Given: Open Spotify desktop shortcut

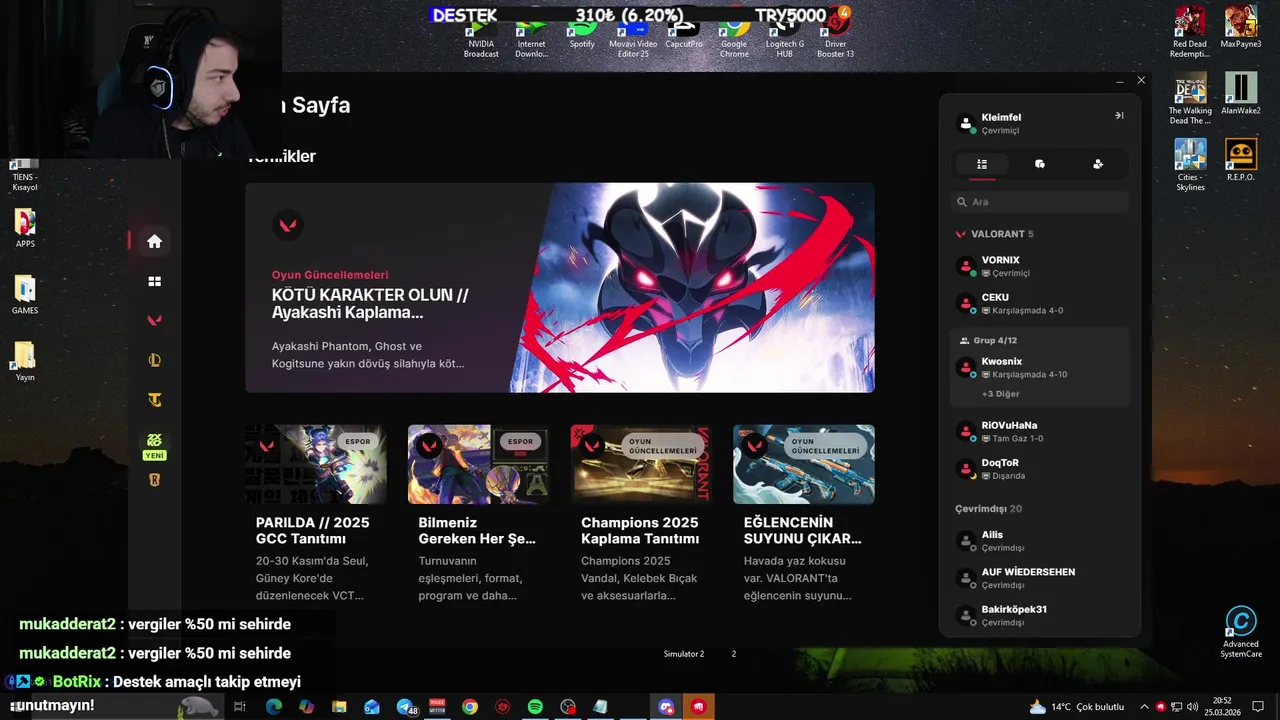Looking at the screenshot, I should (x=582, y=33).
